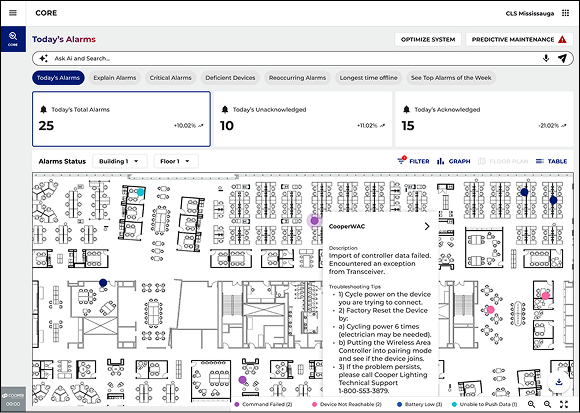This screenshot has width=580, height=413.
Task: Select the Longest time offline chip
Action: 368,78
